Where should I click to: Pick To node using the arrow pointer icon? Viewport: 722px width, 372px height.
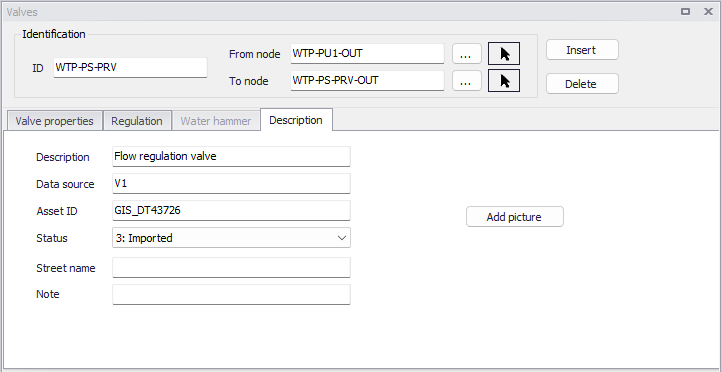[504, 81]
